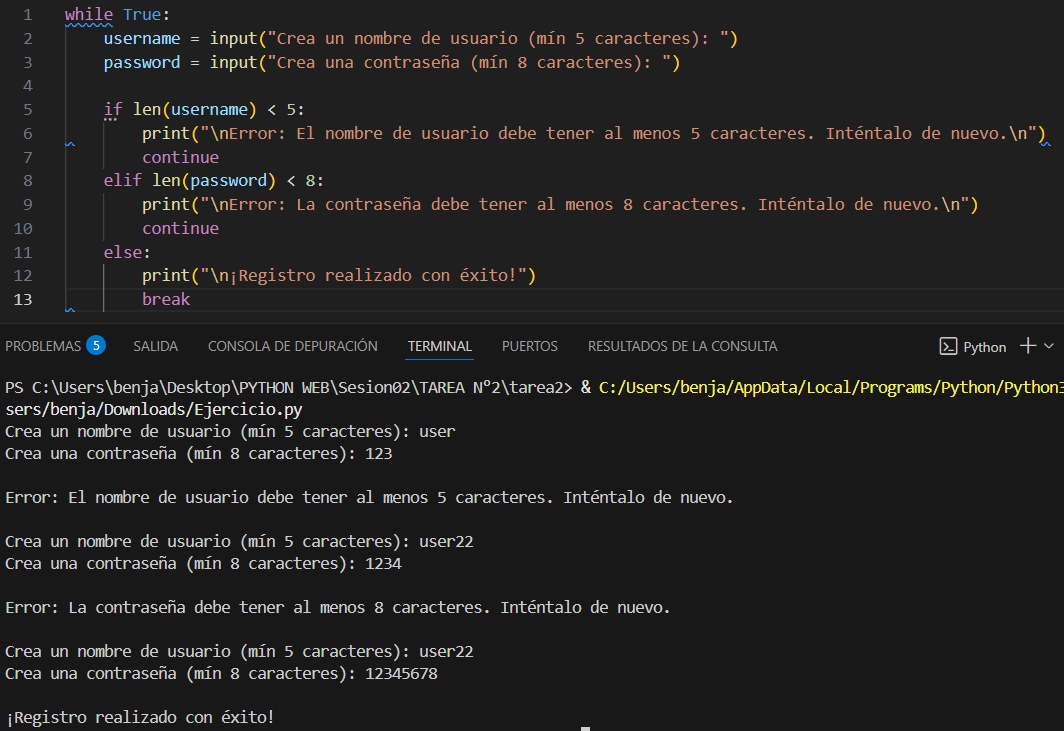Focus the terminal cursor below success message
1064x731 pixels.
click(585, 729)
